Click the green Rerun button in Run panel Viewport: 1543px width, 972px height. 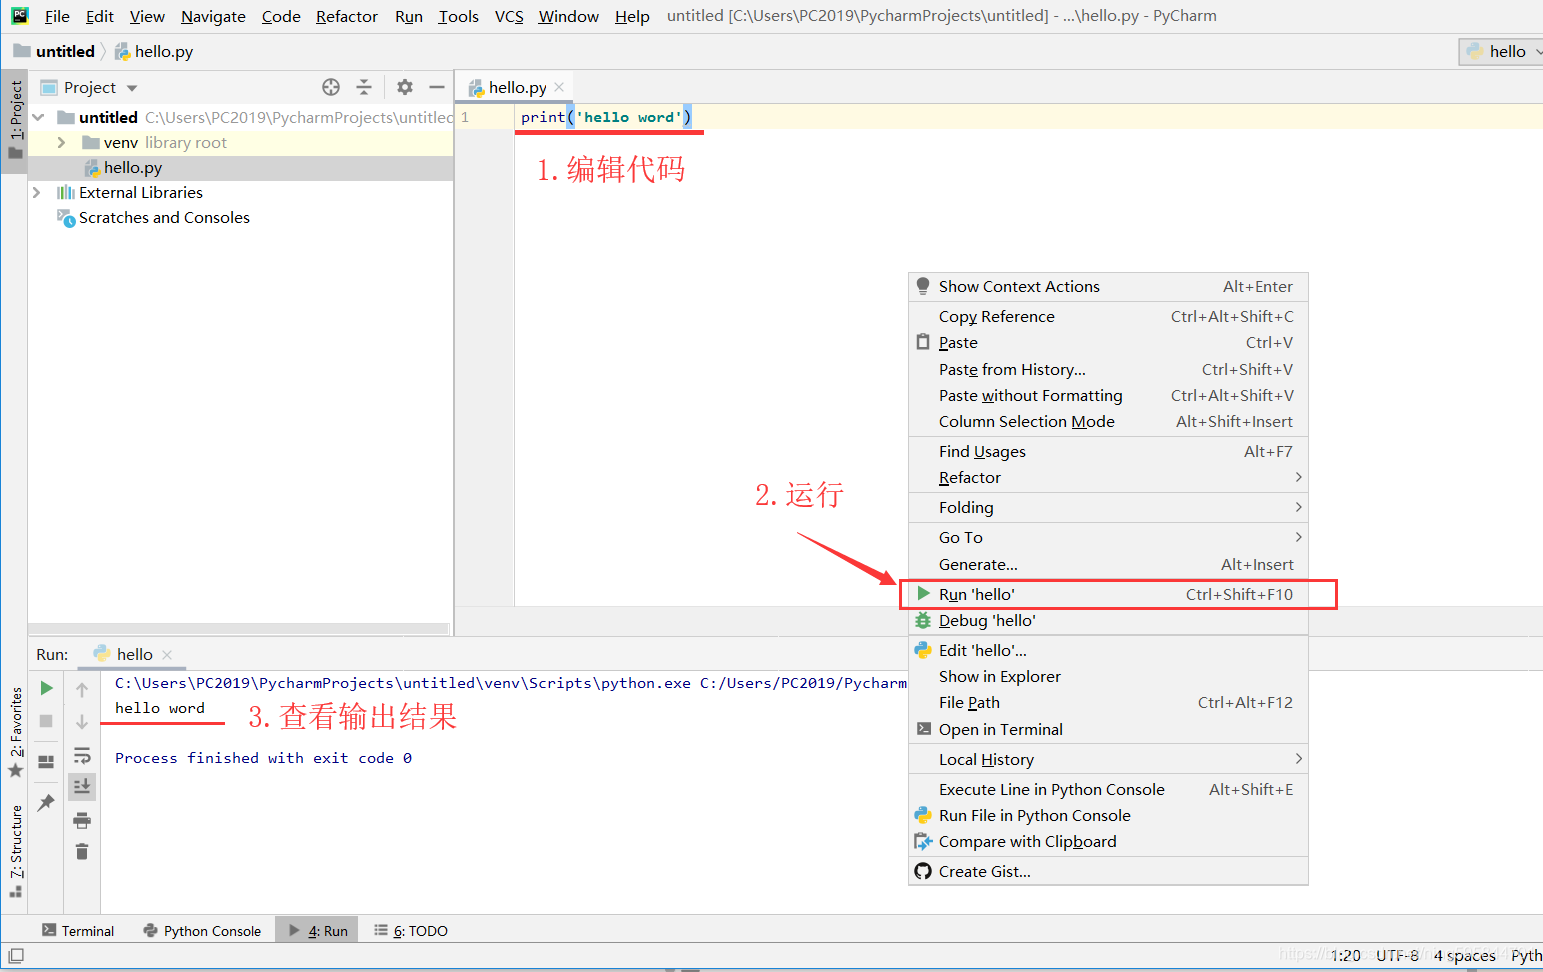46,688
